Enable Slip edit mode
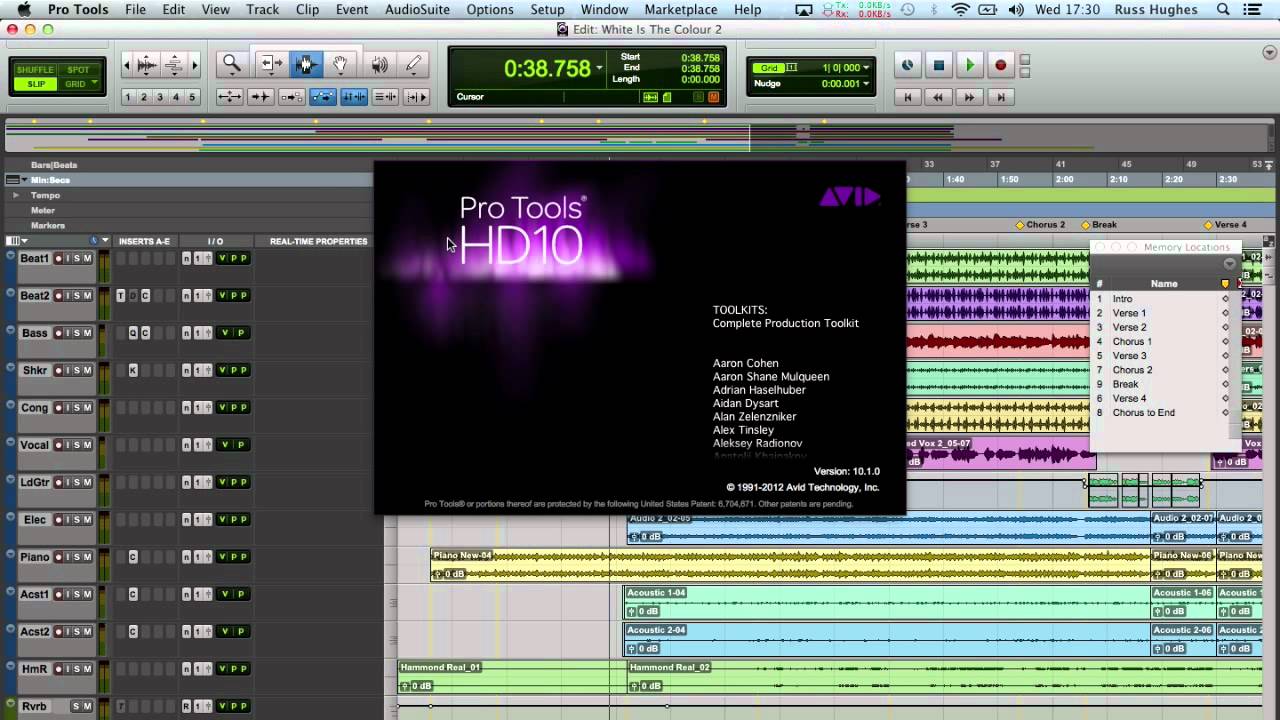 pos(35,84)
